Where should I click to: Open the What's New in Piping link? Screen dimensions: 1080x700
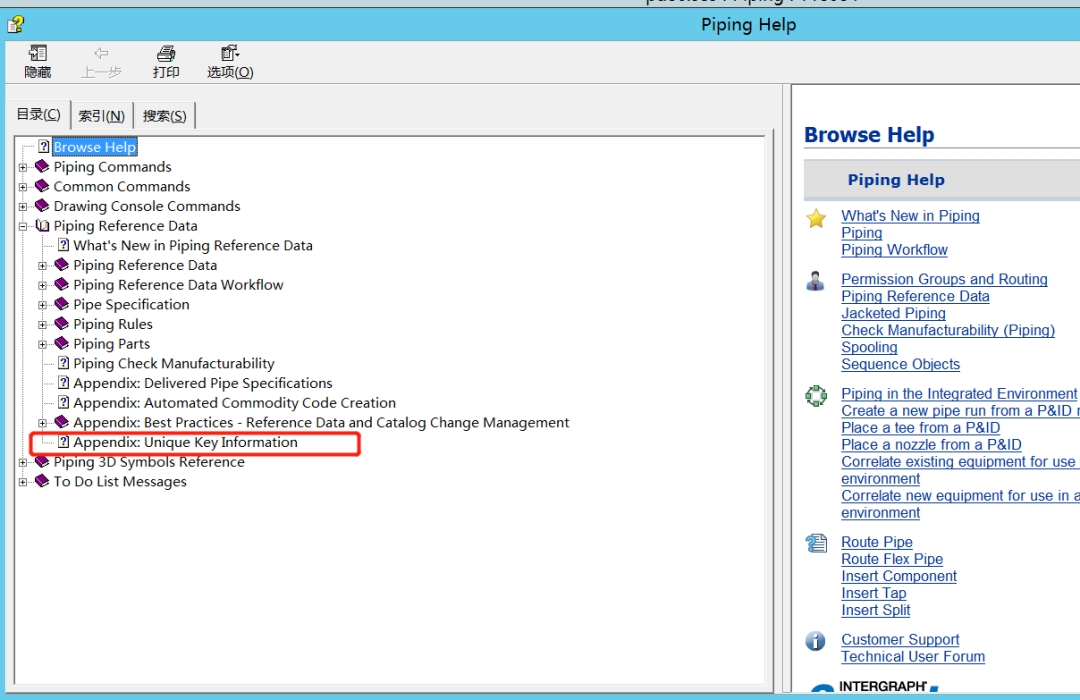click(910, 216)
